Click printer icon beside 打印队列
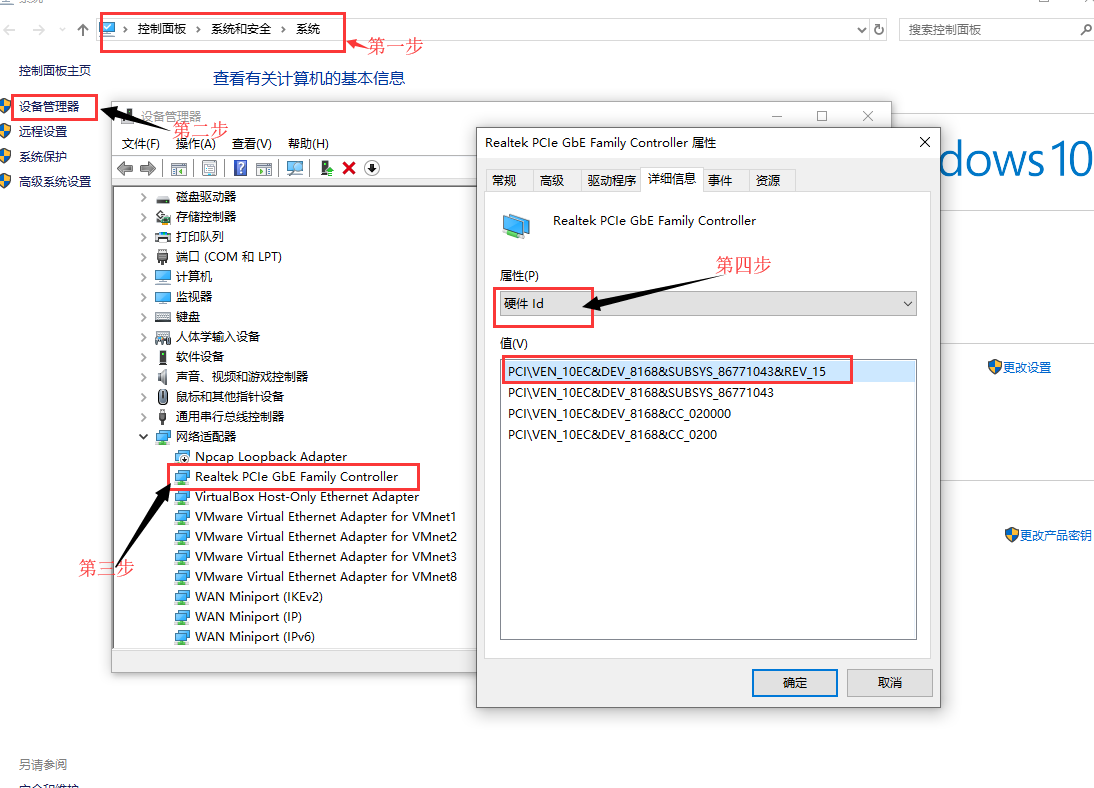 [163, 237]
